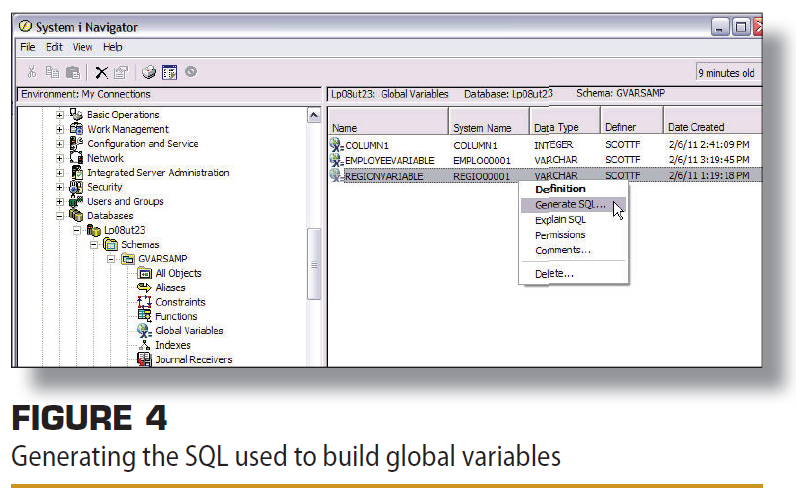The width and height of the screenshot is (796, 493).
Task: Click the Copy toolbar icon
Action: (x=52, y=72)
